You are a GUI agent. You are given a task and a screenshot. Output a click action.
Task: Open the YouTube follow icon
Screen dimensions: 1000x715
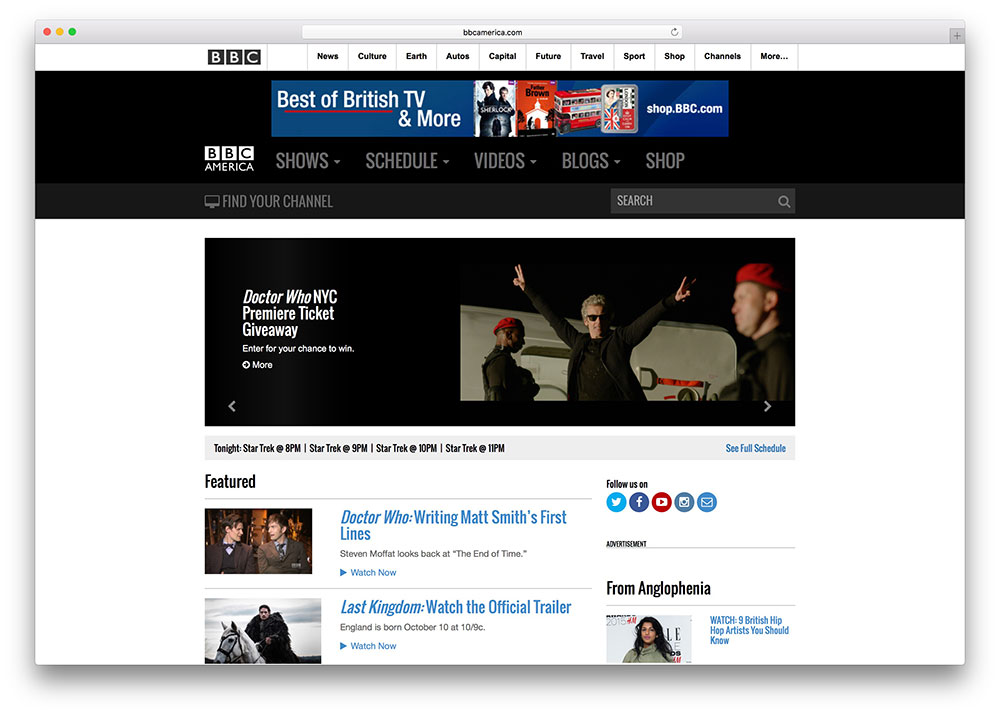click(x=661, y=502)
